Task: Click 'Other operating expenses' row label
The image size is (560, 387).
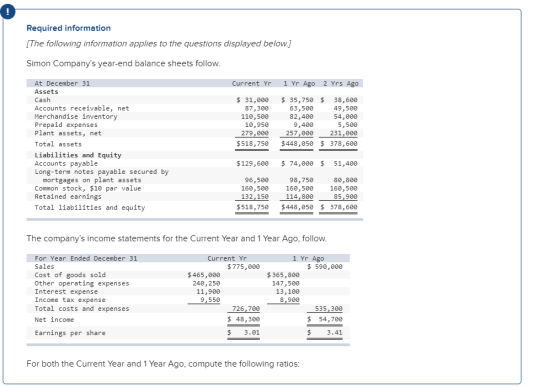Action: click(82, 283)
